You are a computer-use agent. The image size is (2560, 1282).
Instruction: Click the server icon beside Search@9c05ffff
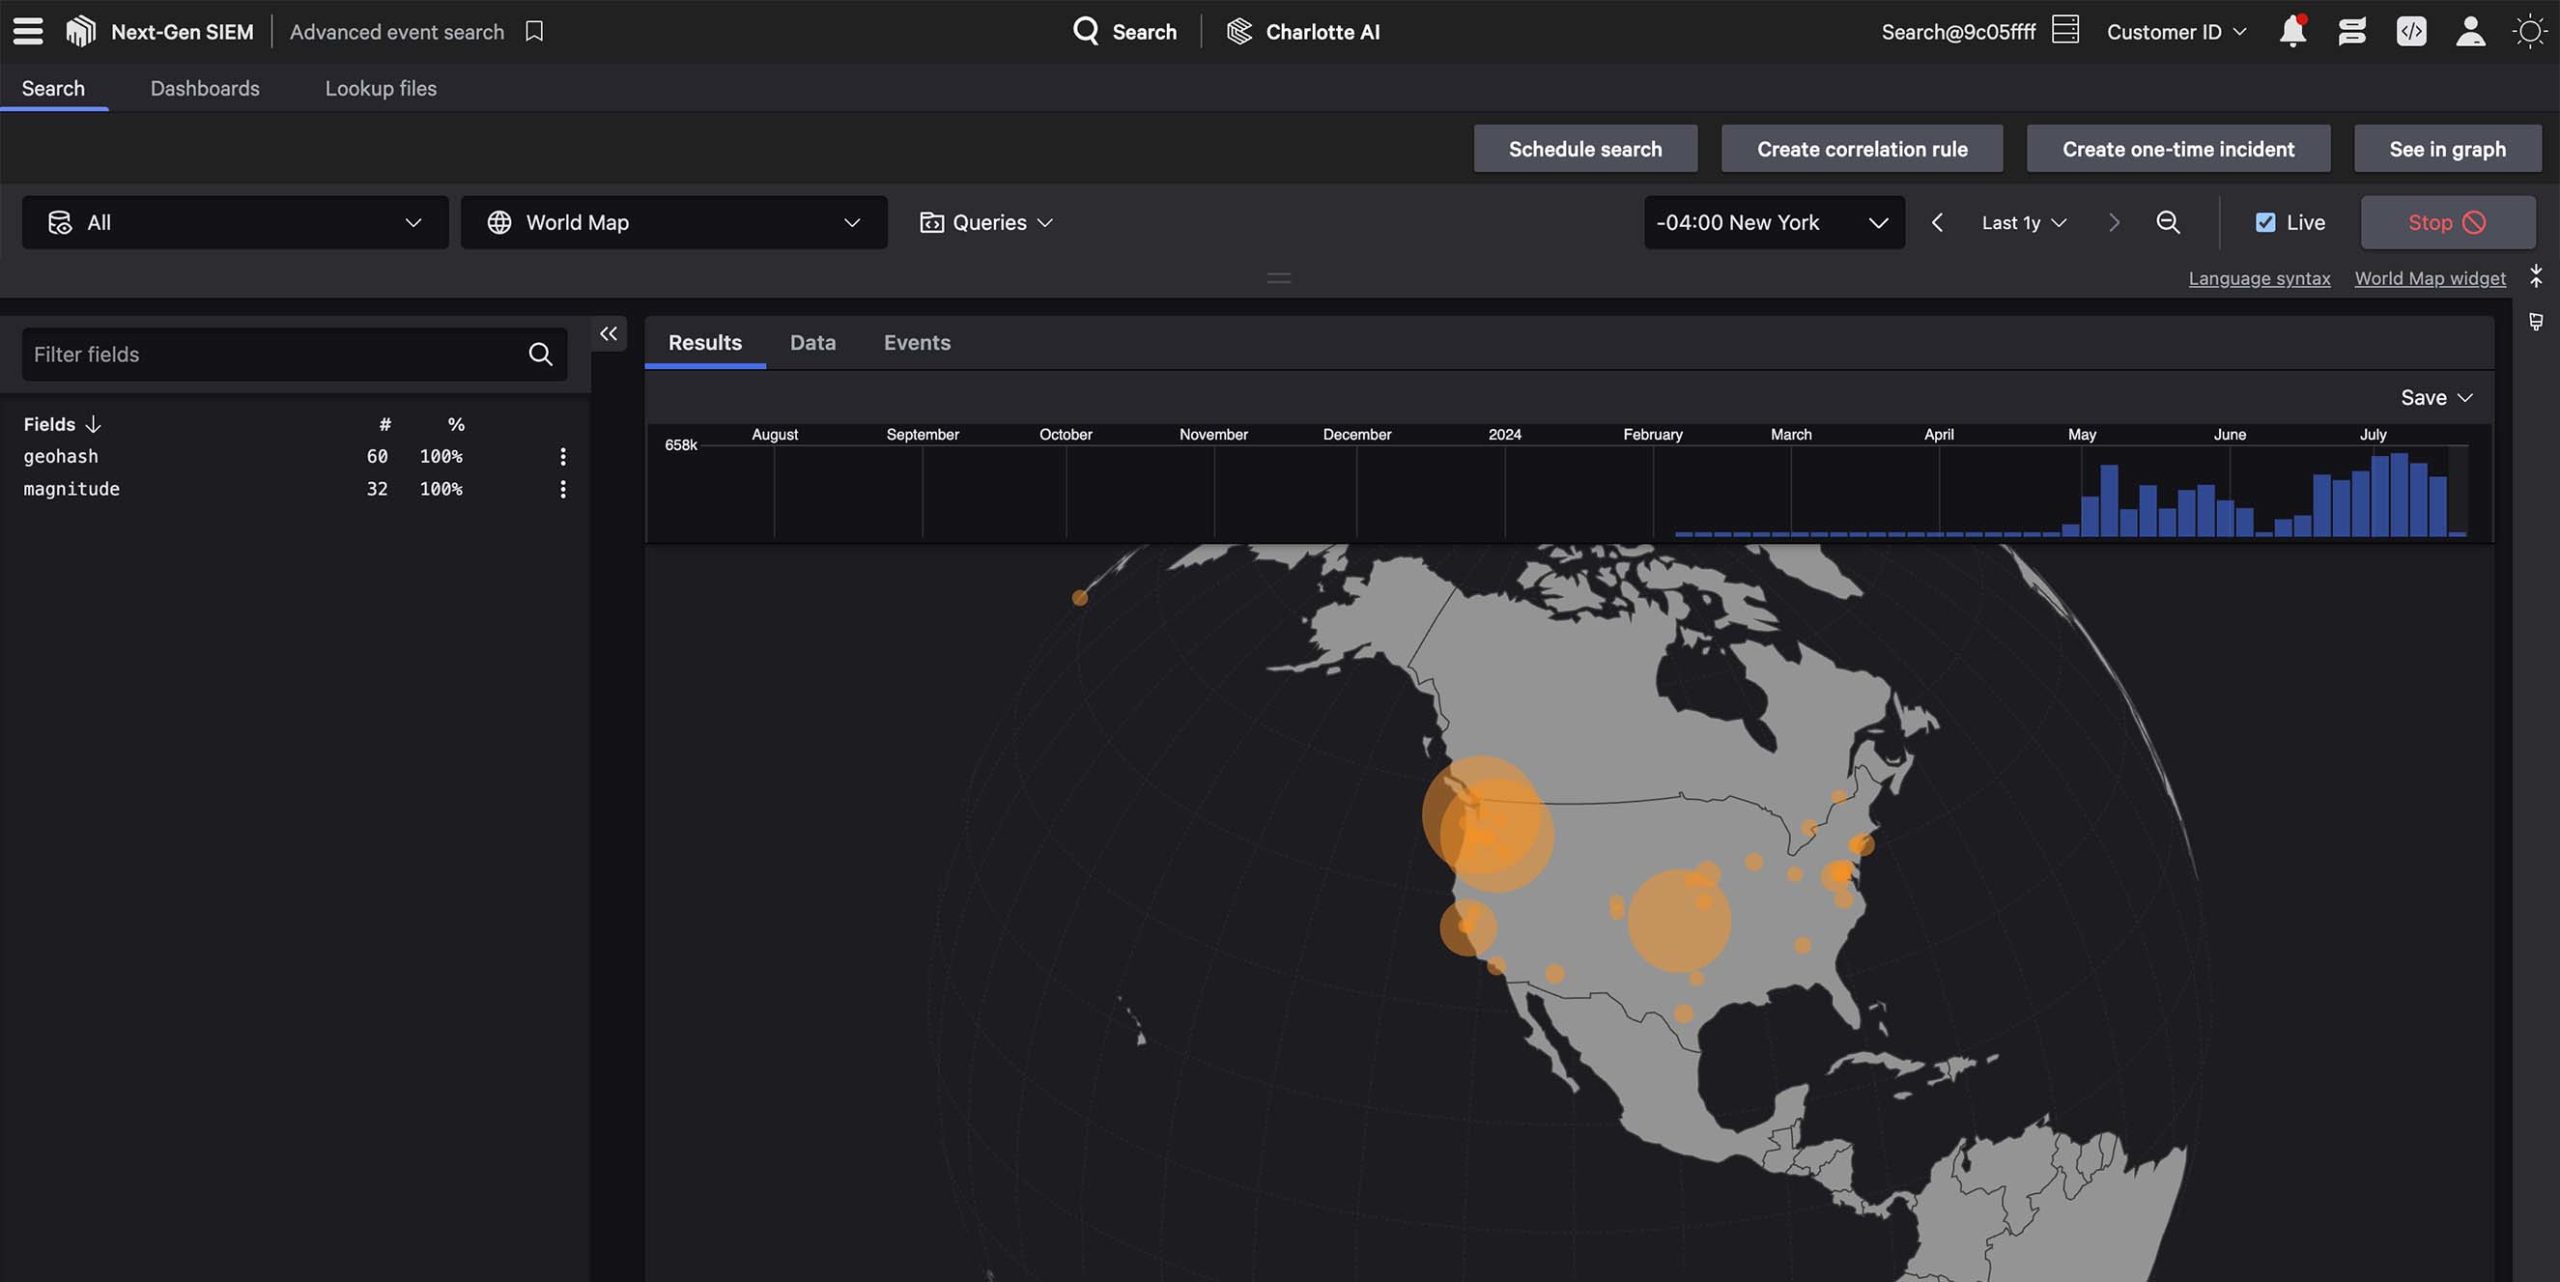pos(2064,30)
